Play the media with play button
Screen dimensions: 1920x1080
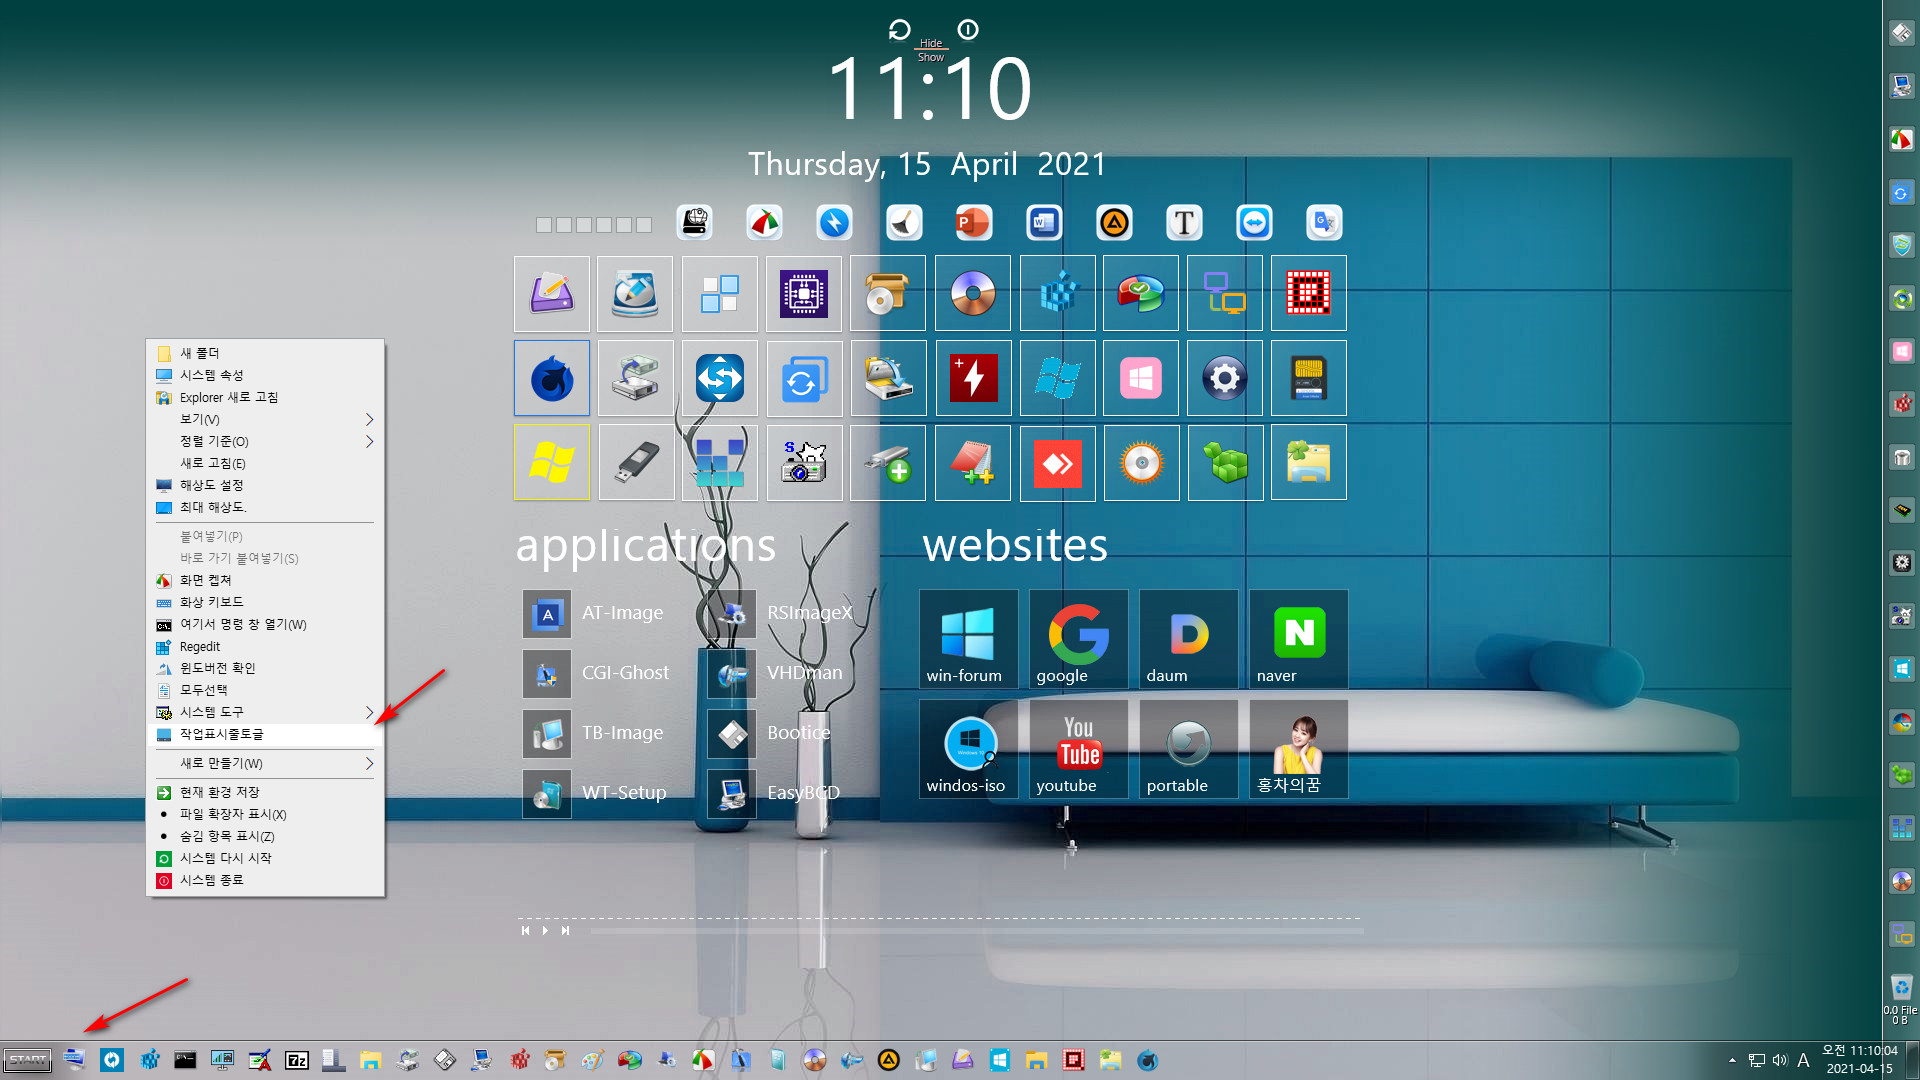[545, 930]
